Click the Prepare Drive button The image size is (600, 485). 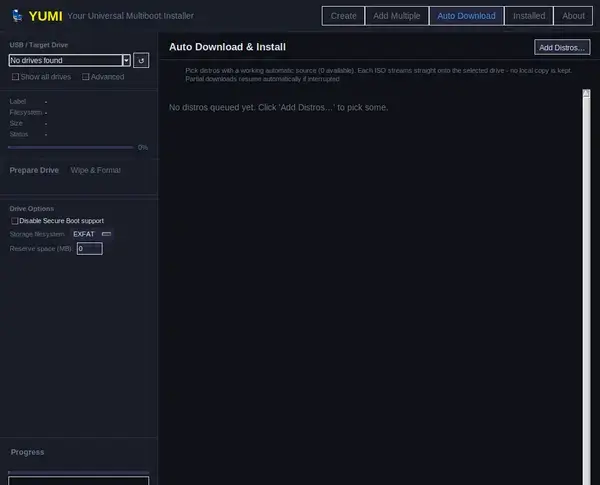click(34, 170)
